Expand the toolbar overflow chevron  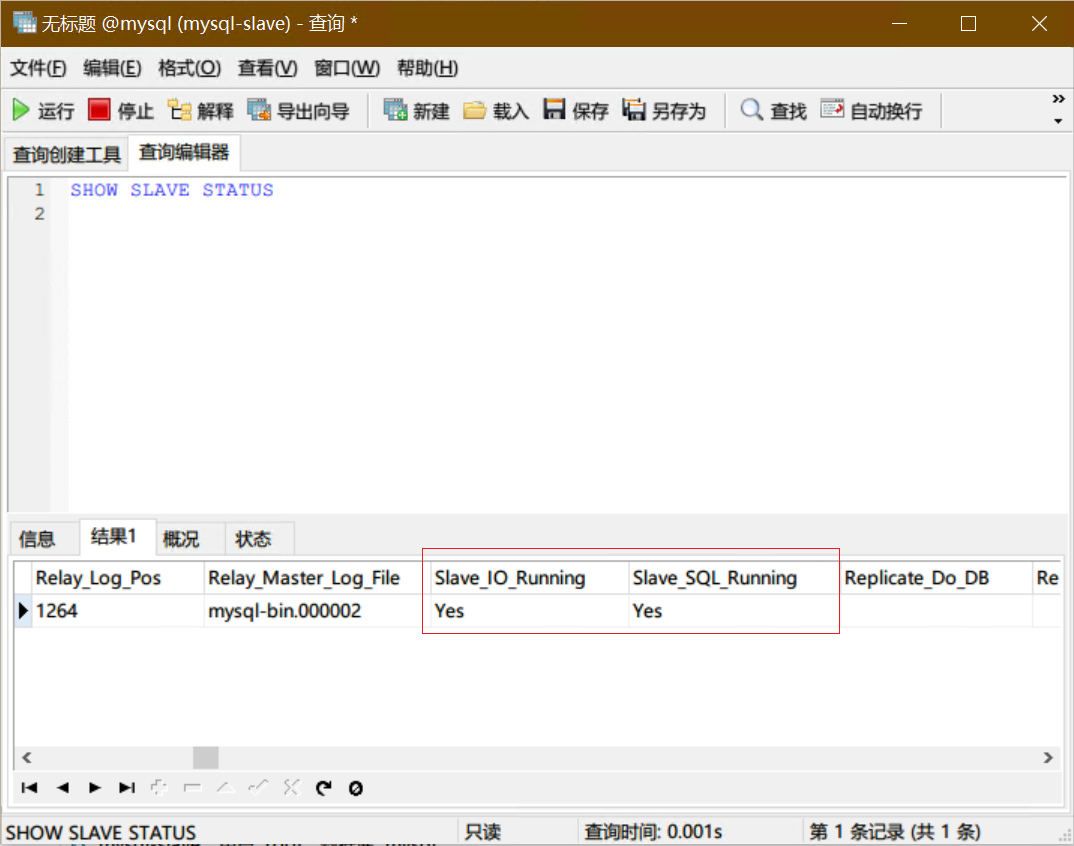click(x=1057, y=99)
